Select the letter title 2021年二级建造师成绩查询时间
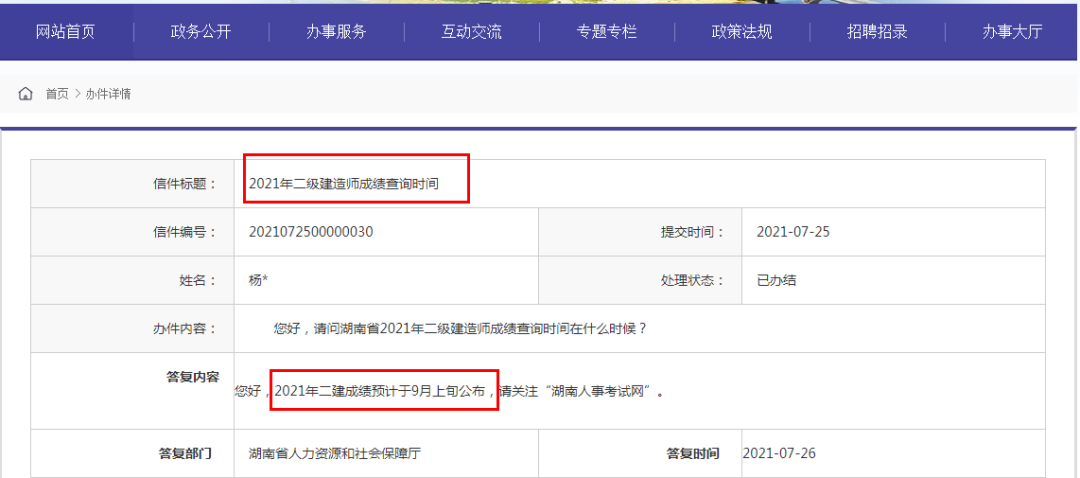1080x478 pixels. (344, 183)
